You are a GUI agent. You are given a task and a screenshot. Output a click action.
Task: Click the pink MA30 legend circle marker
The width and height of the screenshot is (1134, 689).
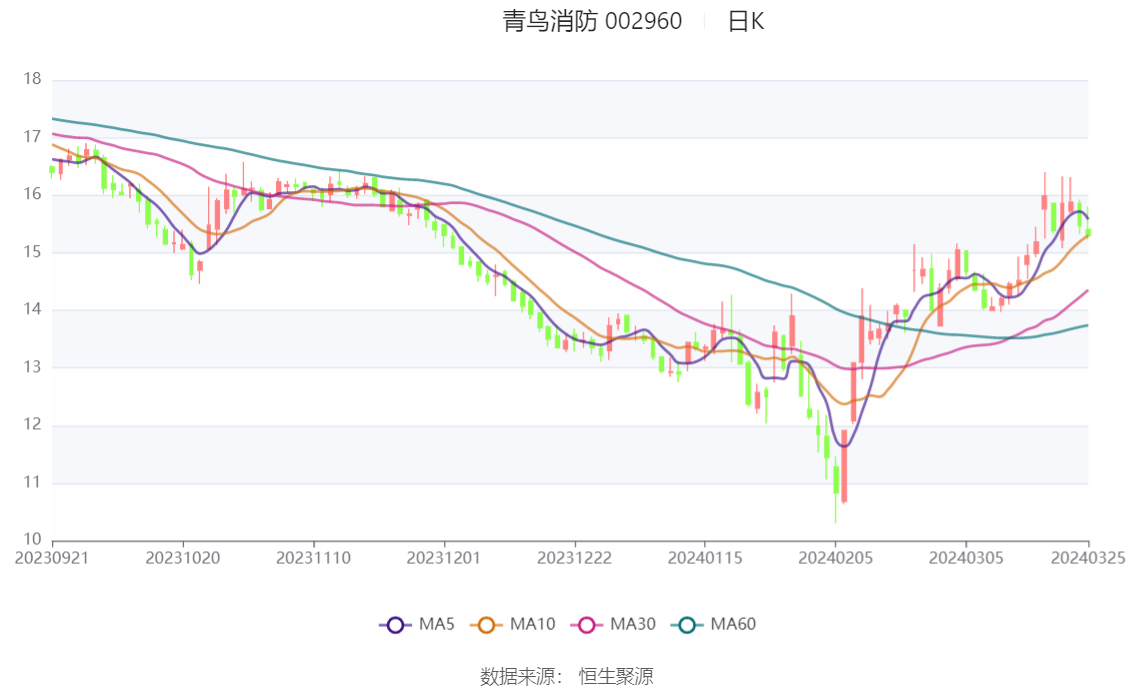point(588,625)
